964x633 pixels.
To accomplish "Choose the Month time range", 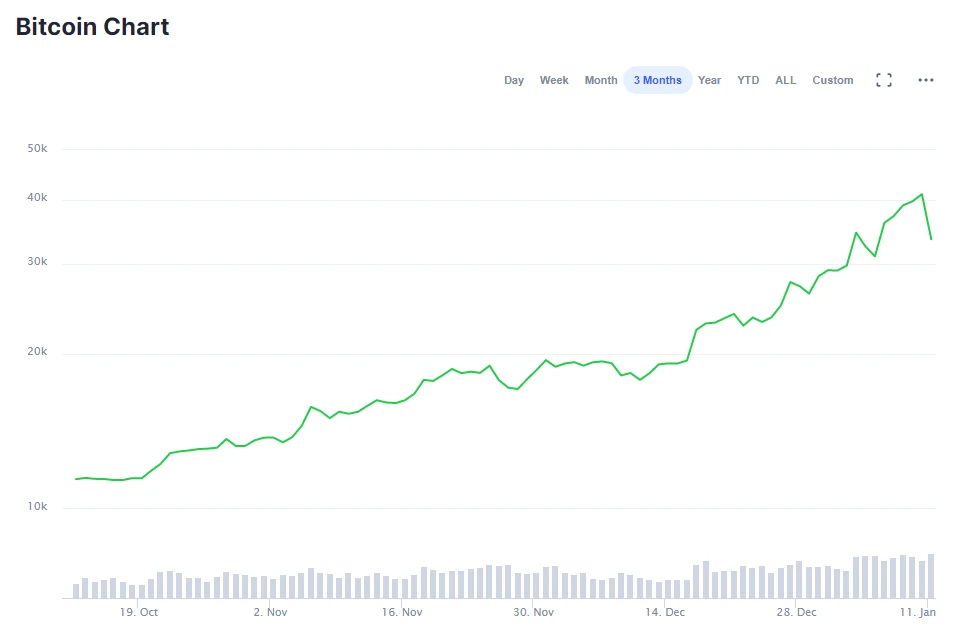I will (x=601, y=80).
